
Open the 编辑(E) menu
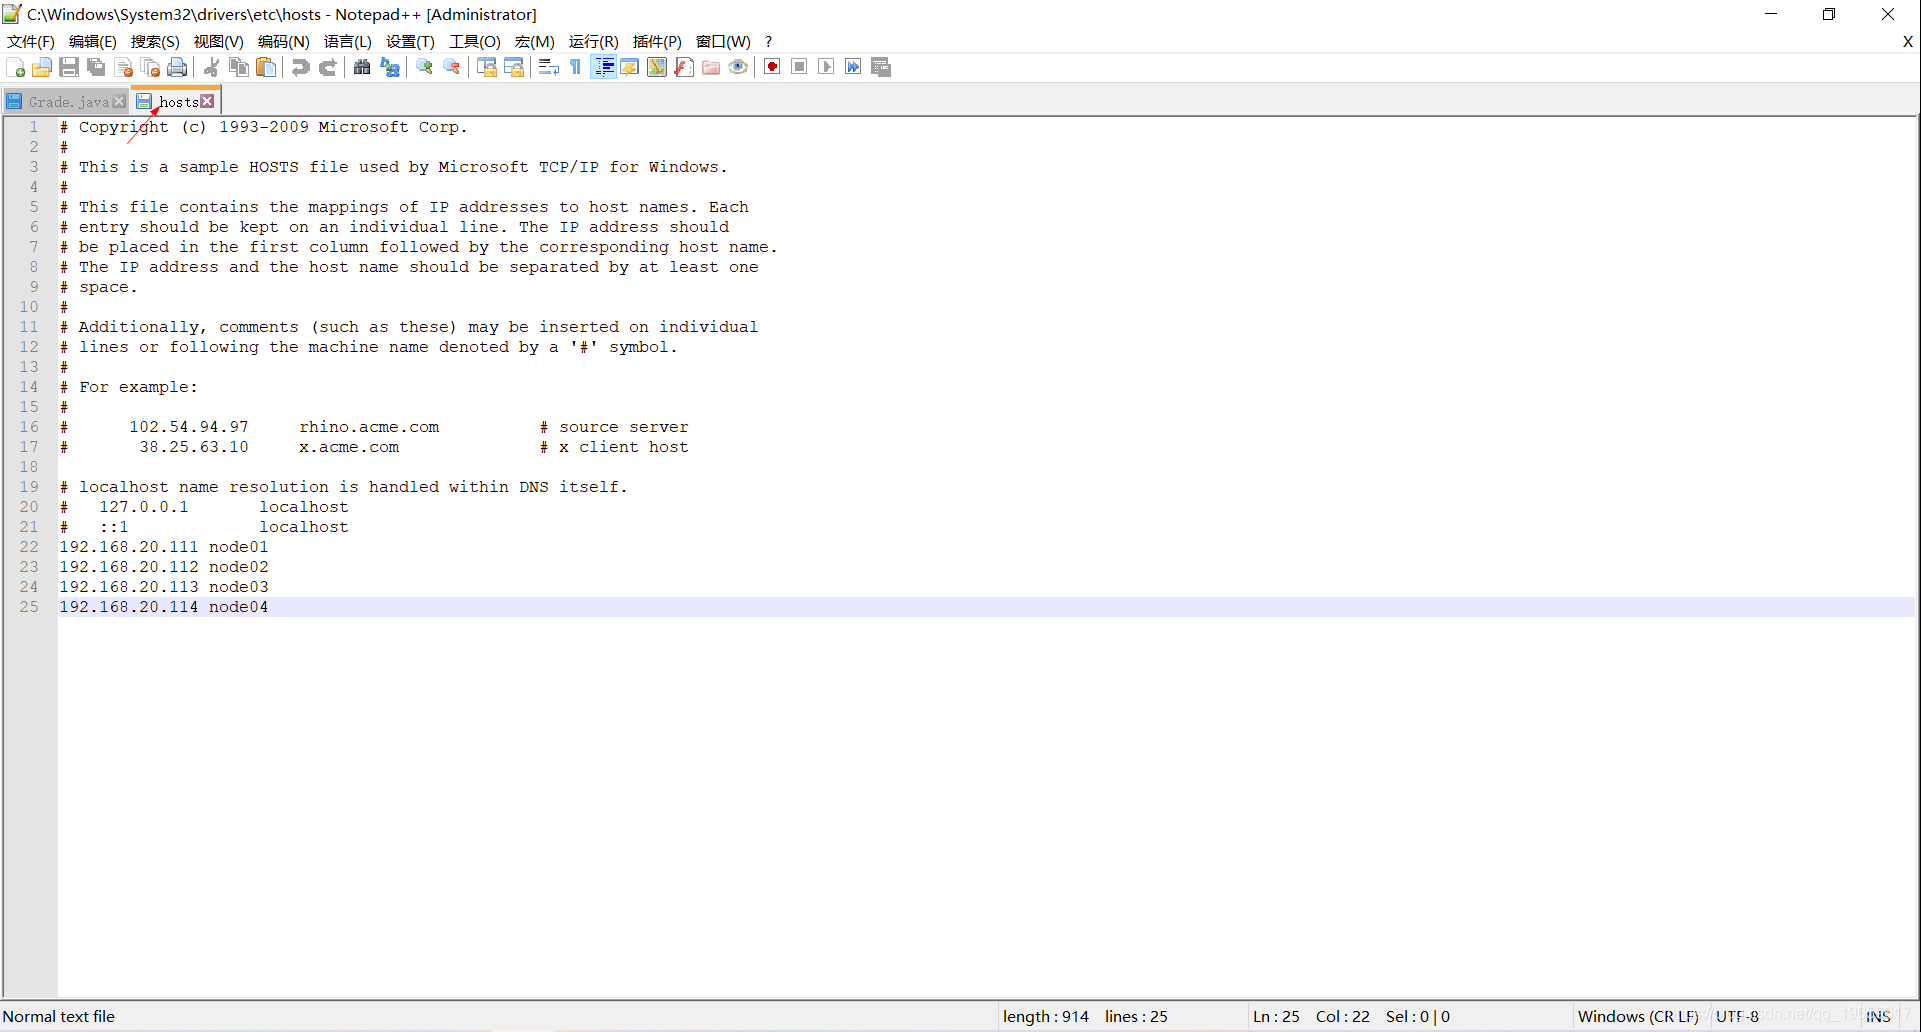coord(92,41)
